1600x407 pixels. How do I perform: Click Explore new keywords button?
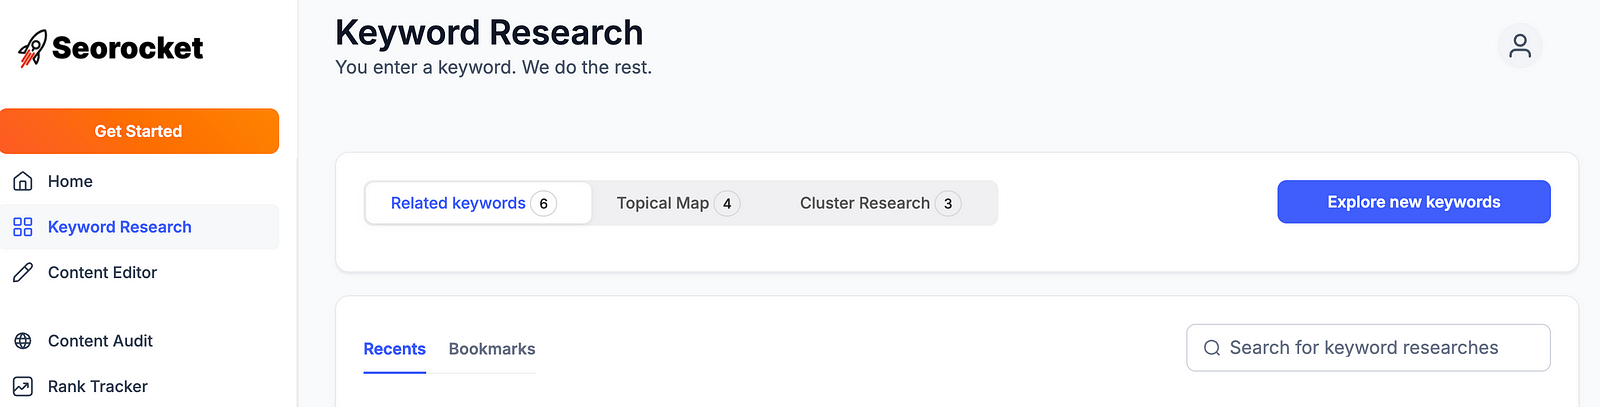tap(1413, 202)
